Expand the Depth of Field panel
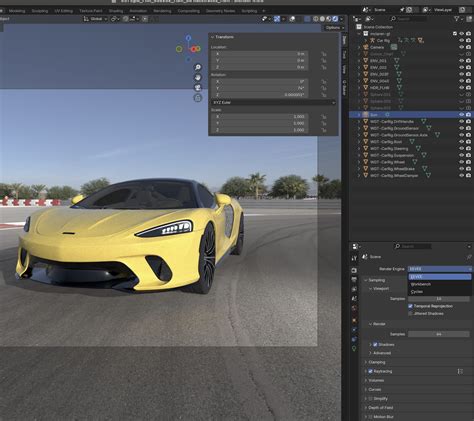This screenshot has width=474, height=421. point(378,408)
